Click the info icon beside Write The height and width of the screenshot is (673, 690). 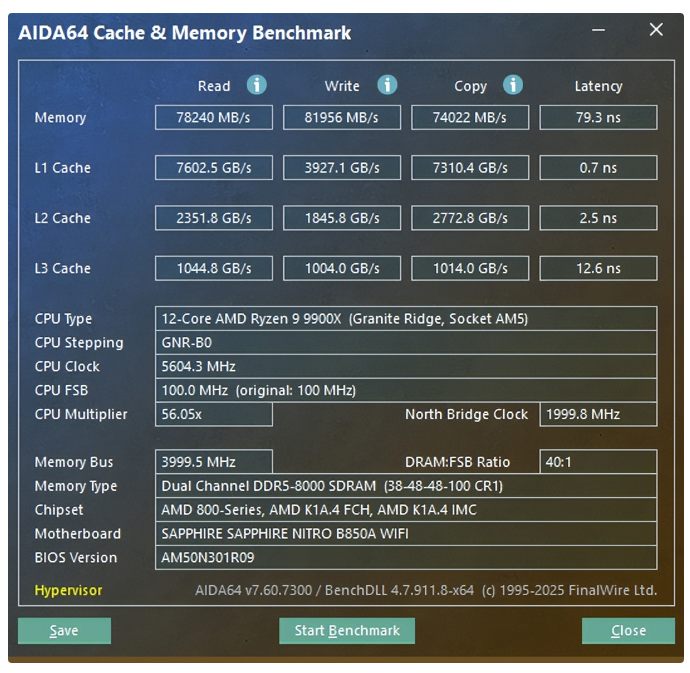pos(387,85)
